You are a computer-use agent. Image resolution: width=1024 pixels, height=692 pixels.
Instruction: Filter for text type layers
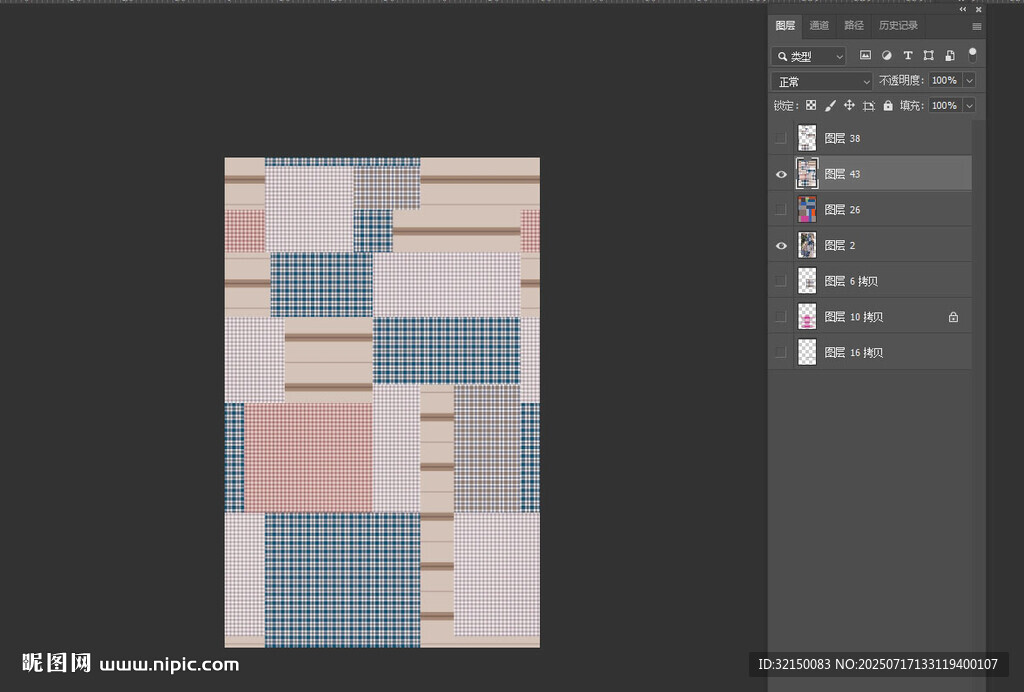[907, 56]
